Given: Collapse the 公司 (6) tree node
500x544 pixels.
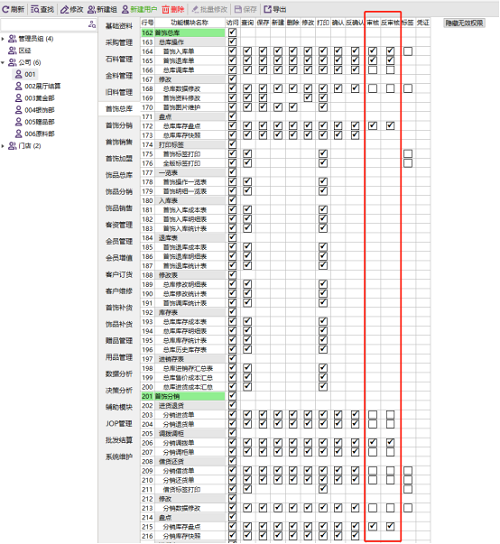Looking at the screenshot, I should tap(3, 62).
